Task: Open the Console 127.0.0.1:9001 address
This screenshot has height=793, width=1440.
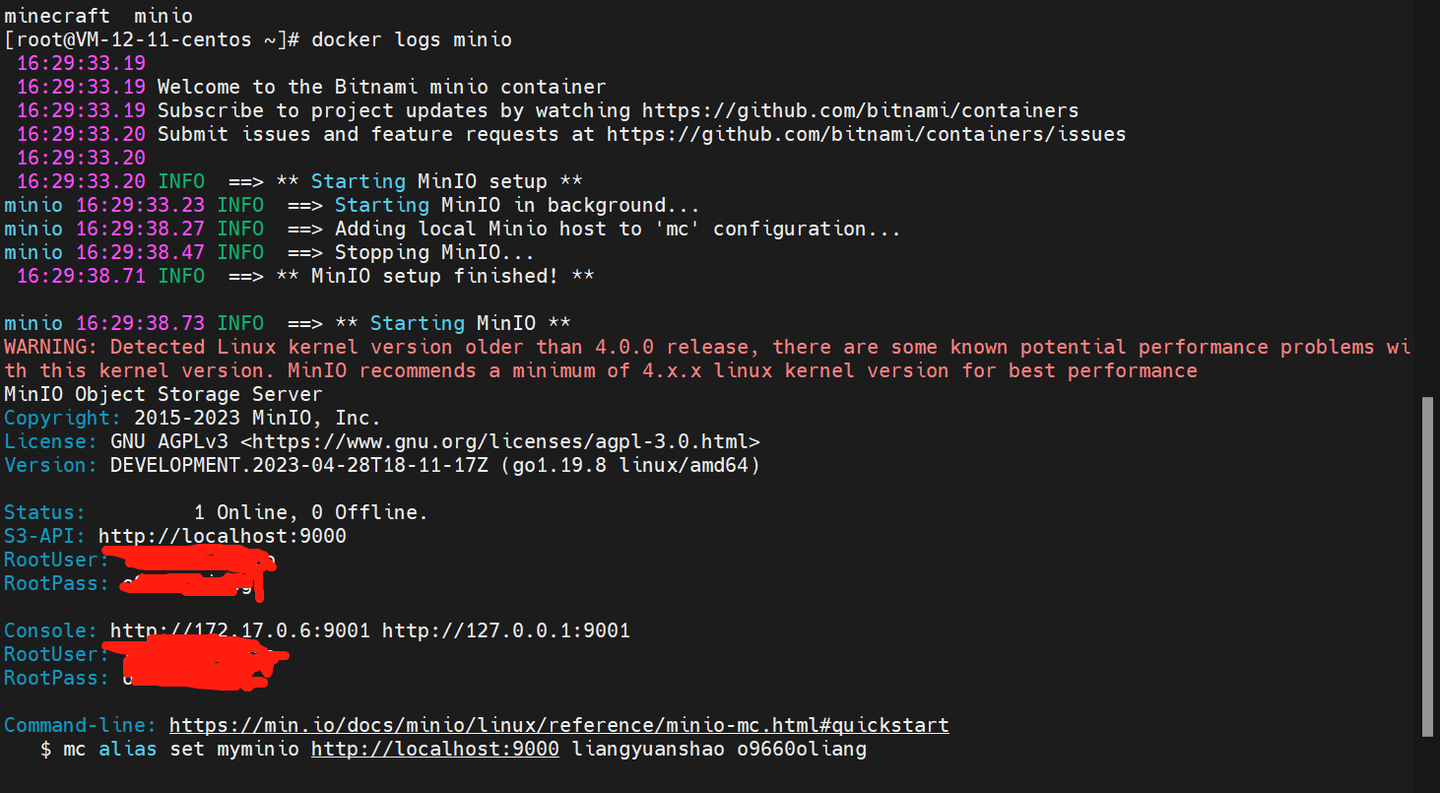Action: (x=506, y=631)
